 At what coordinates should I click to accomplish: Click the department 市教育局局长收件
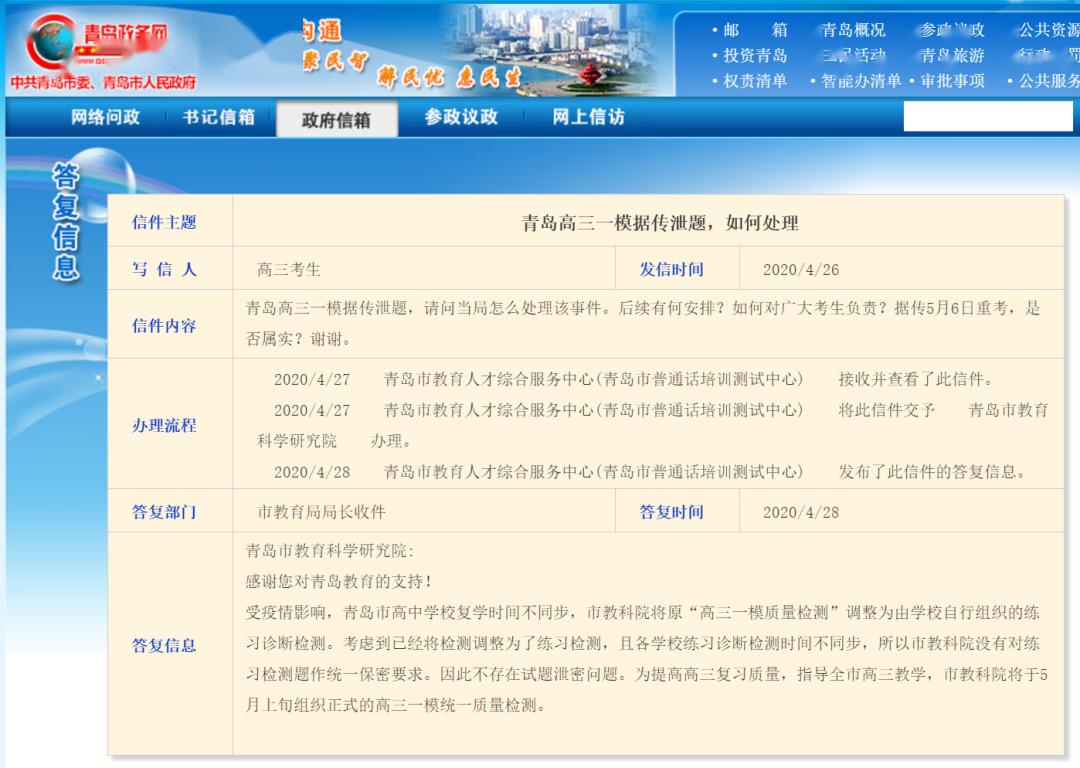(x=321, y=512)
